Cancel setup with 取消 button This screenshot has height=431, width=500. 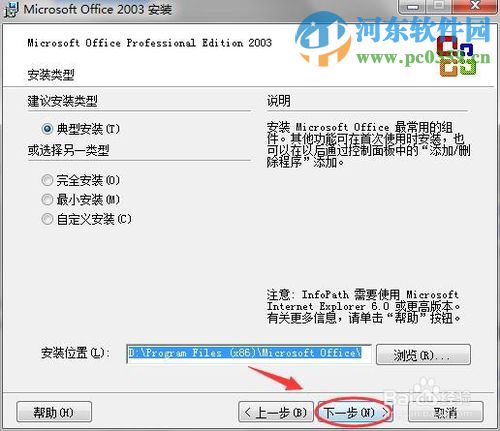(446, 412)
